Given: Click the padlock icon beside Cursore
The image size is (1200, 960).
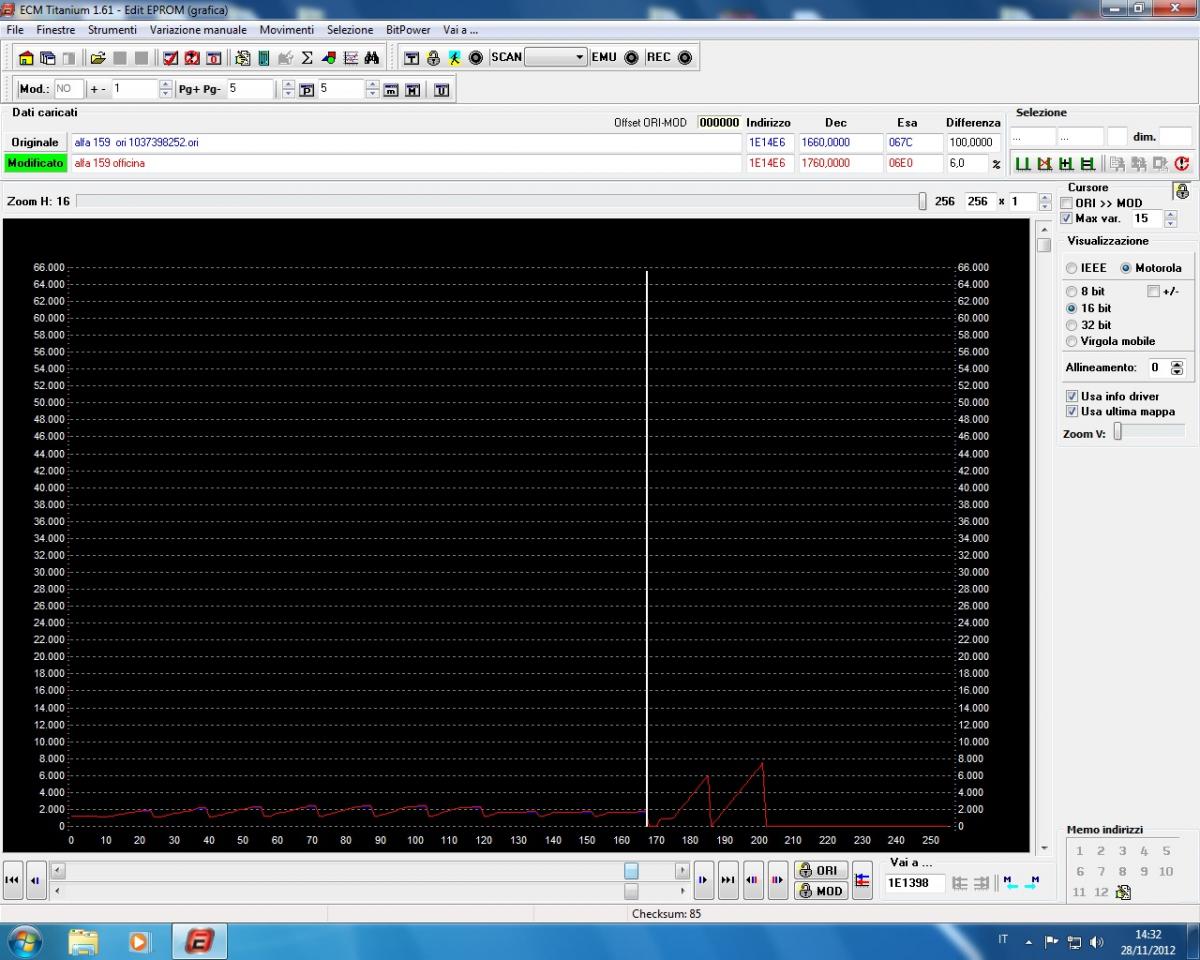Looking at the screenshot, I should coord(1182,192).
